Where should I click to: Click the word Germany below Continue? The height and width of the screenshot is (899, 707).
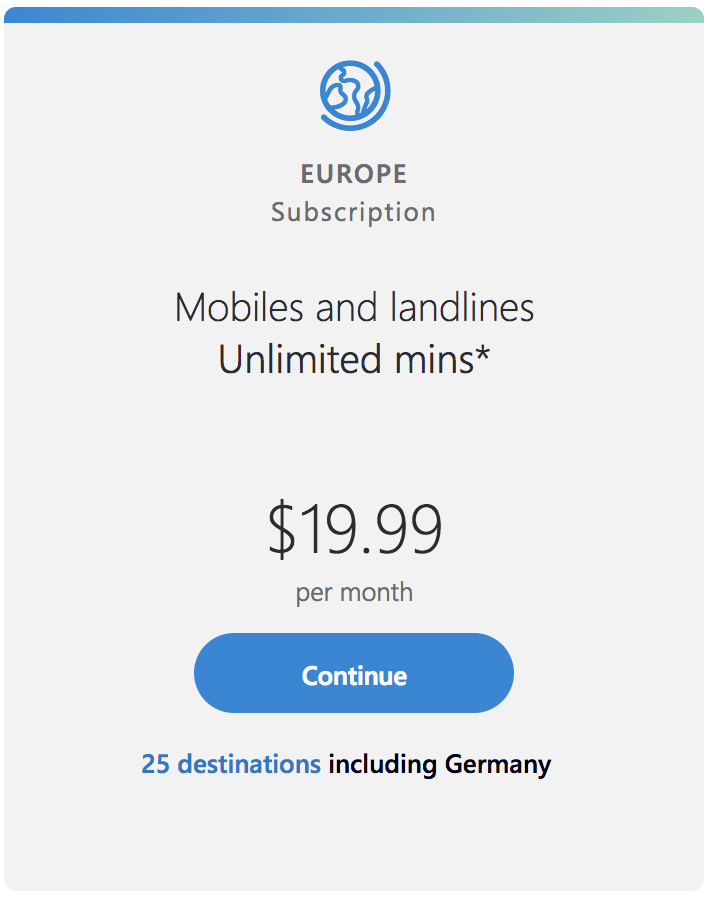point(498,765)
